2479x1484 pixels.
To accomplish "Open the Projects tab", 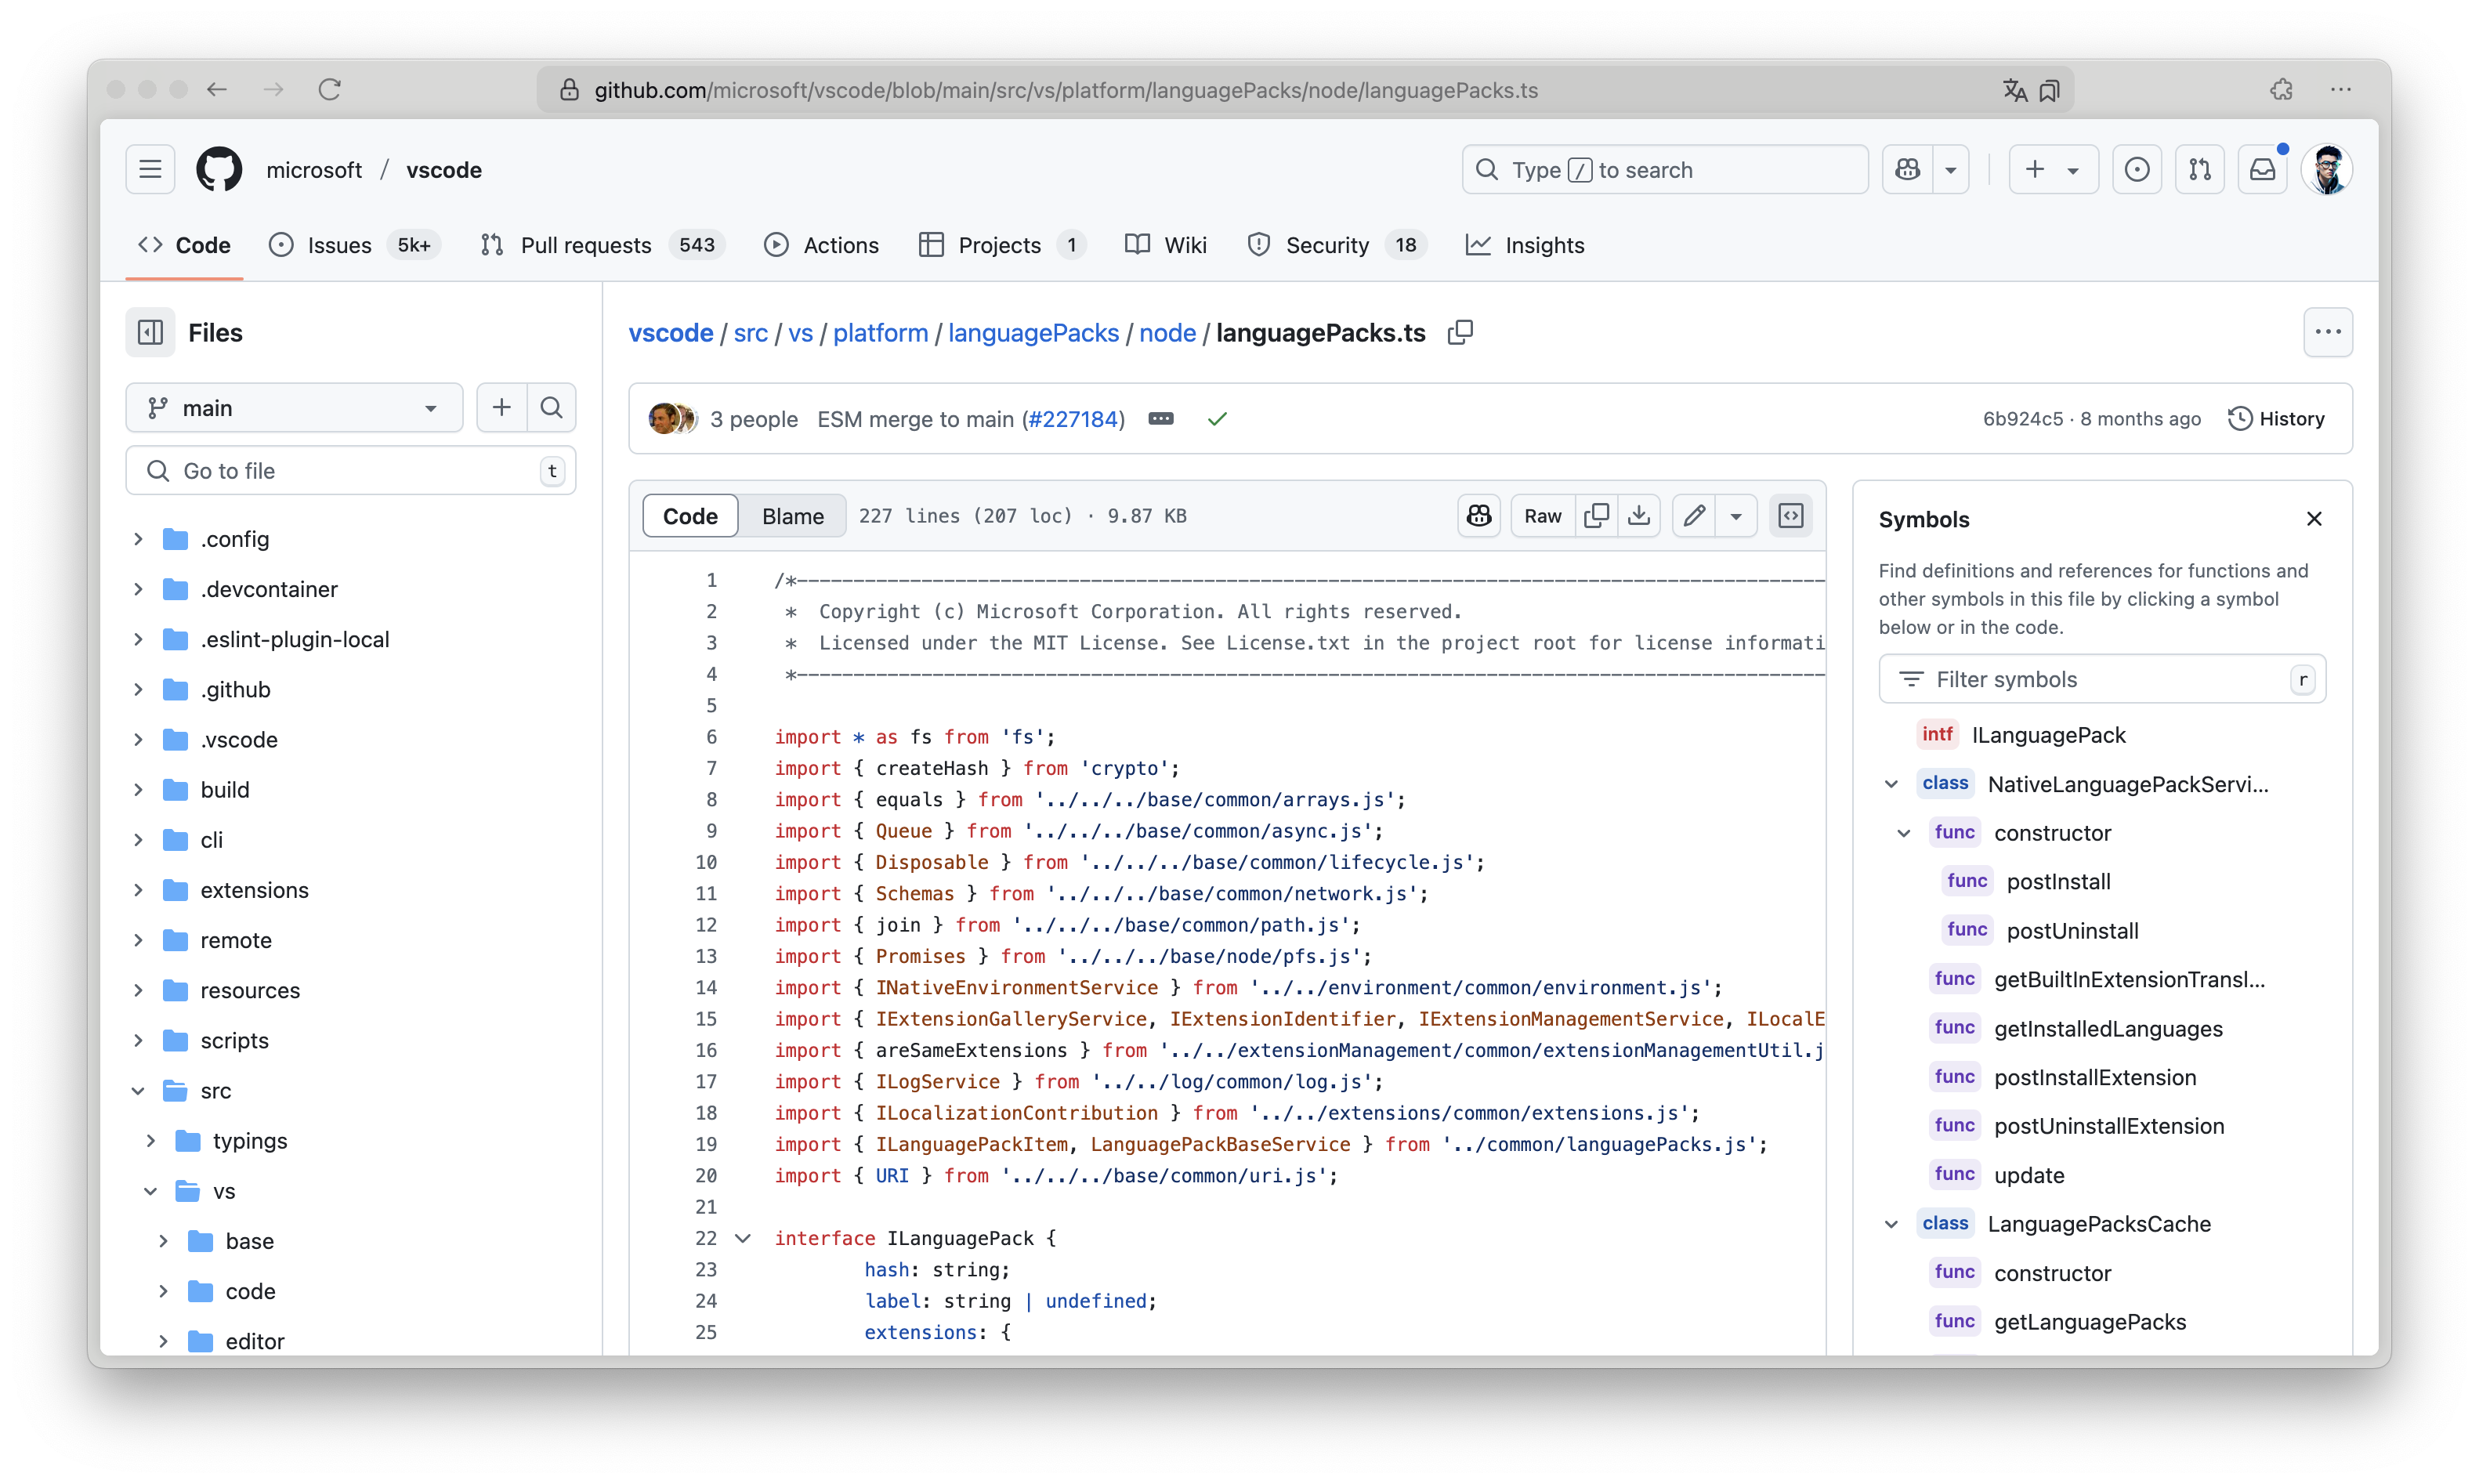I will 1002,245.
